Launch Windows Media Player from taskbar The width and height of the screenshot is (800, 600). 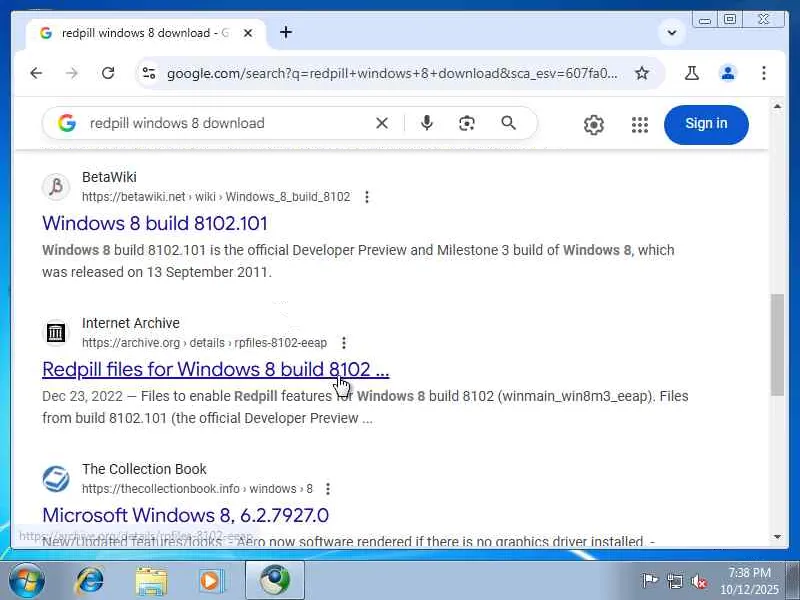(x=211, y=581)
